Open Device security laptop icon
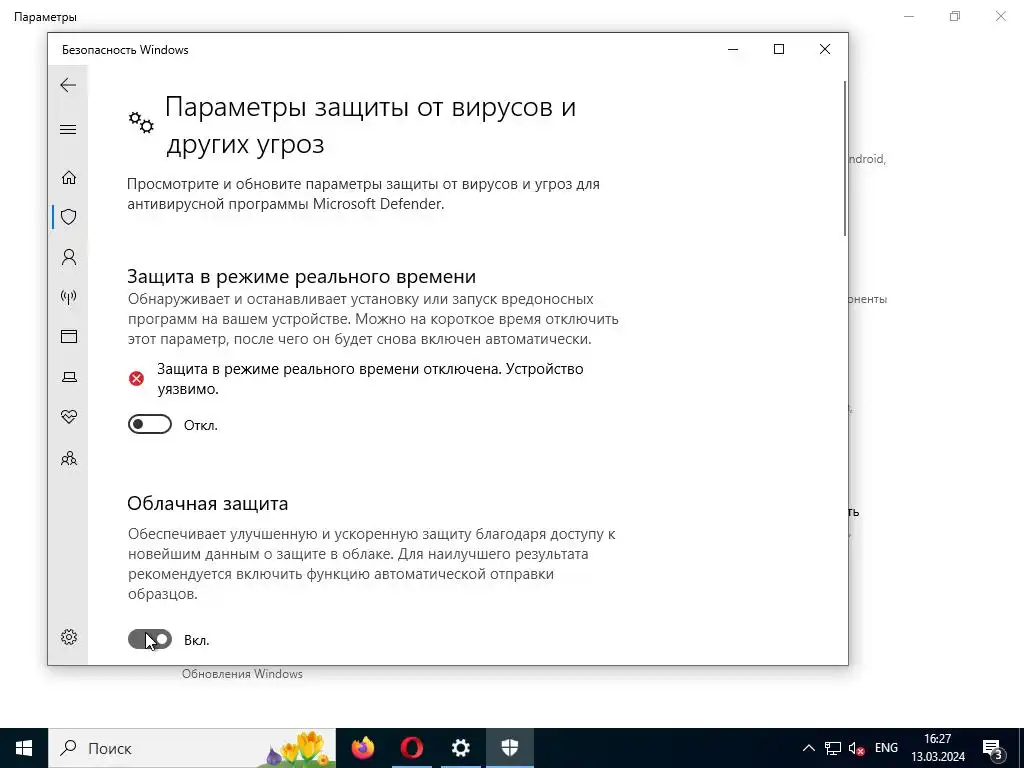Image resolution: width=1024 pixels, height=768 pixels. (69, 377)
